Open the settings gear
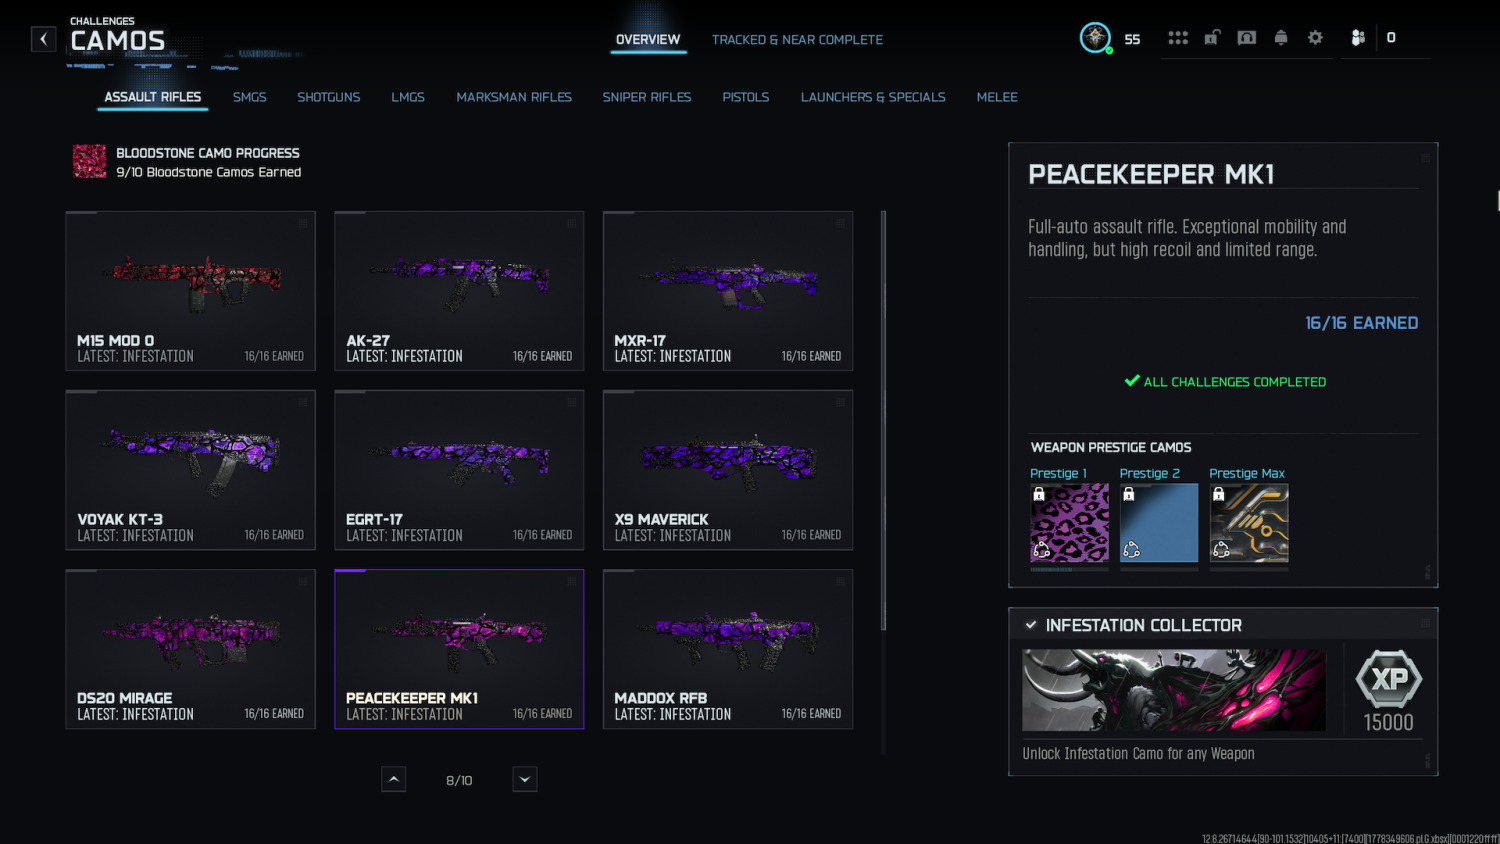This screenshot has width=1500, height=844. coord(1315,38)
